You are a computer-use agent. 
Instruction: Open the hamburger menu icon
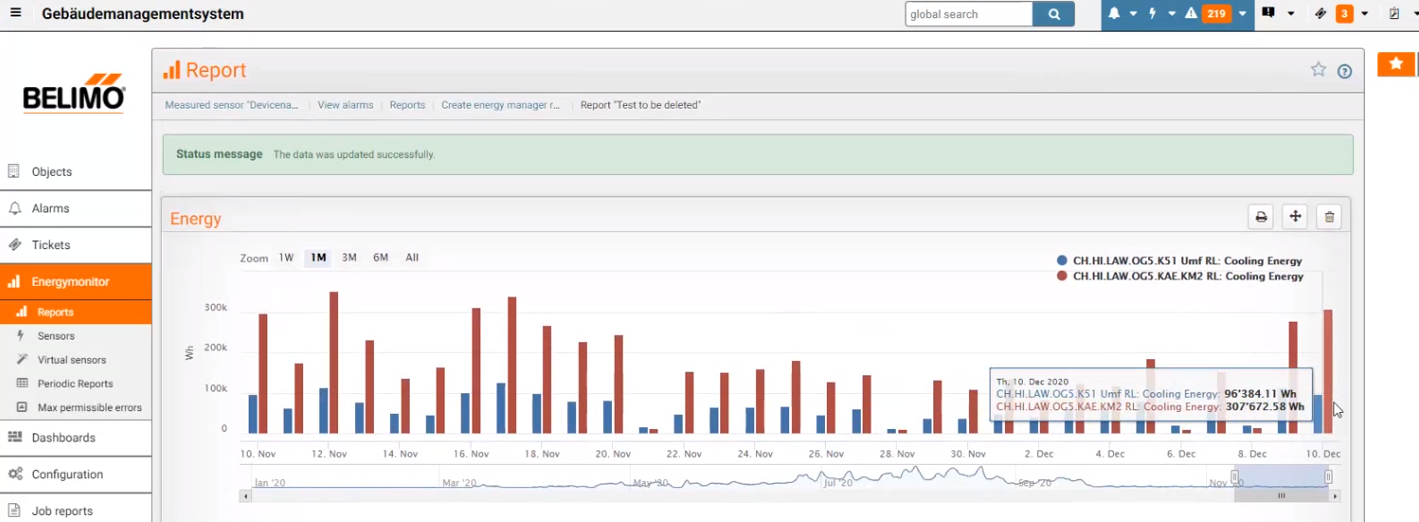coord(15,14)
